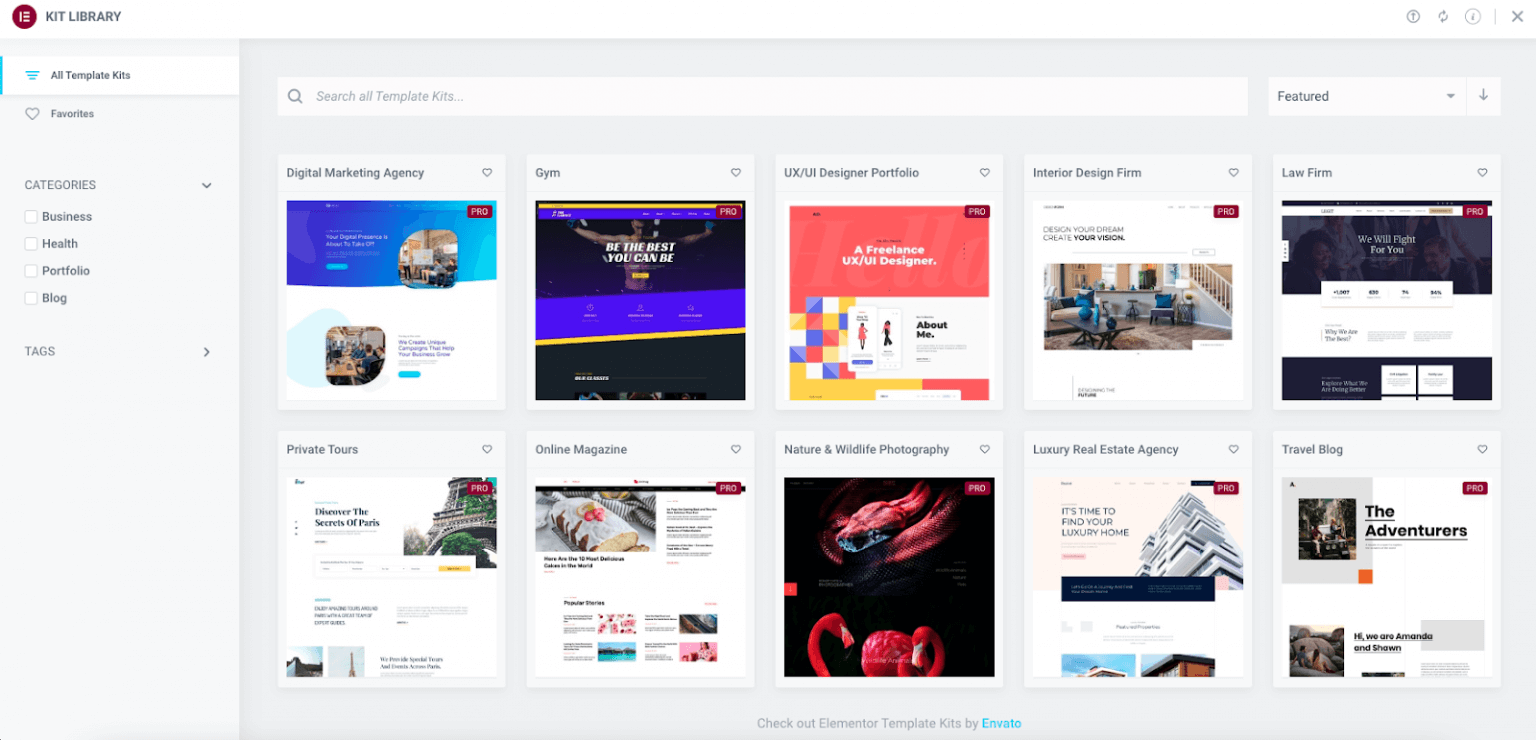
Task: Favorite the Travel Blog kit
Action: pyautogui.click(x=1482, y=450)
